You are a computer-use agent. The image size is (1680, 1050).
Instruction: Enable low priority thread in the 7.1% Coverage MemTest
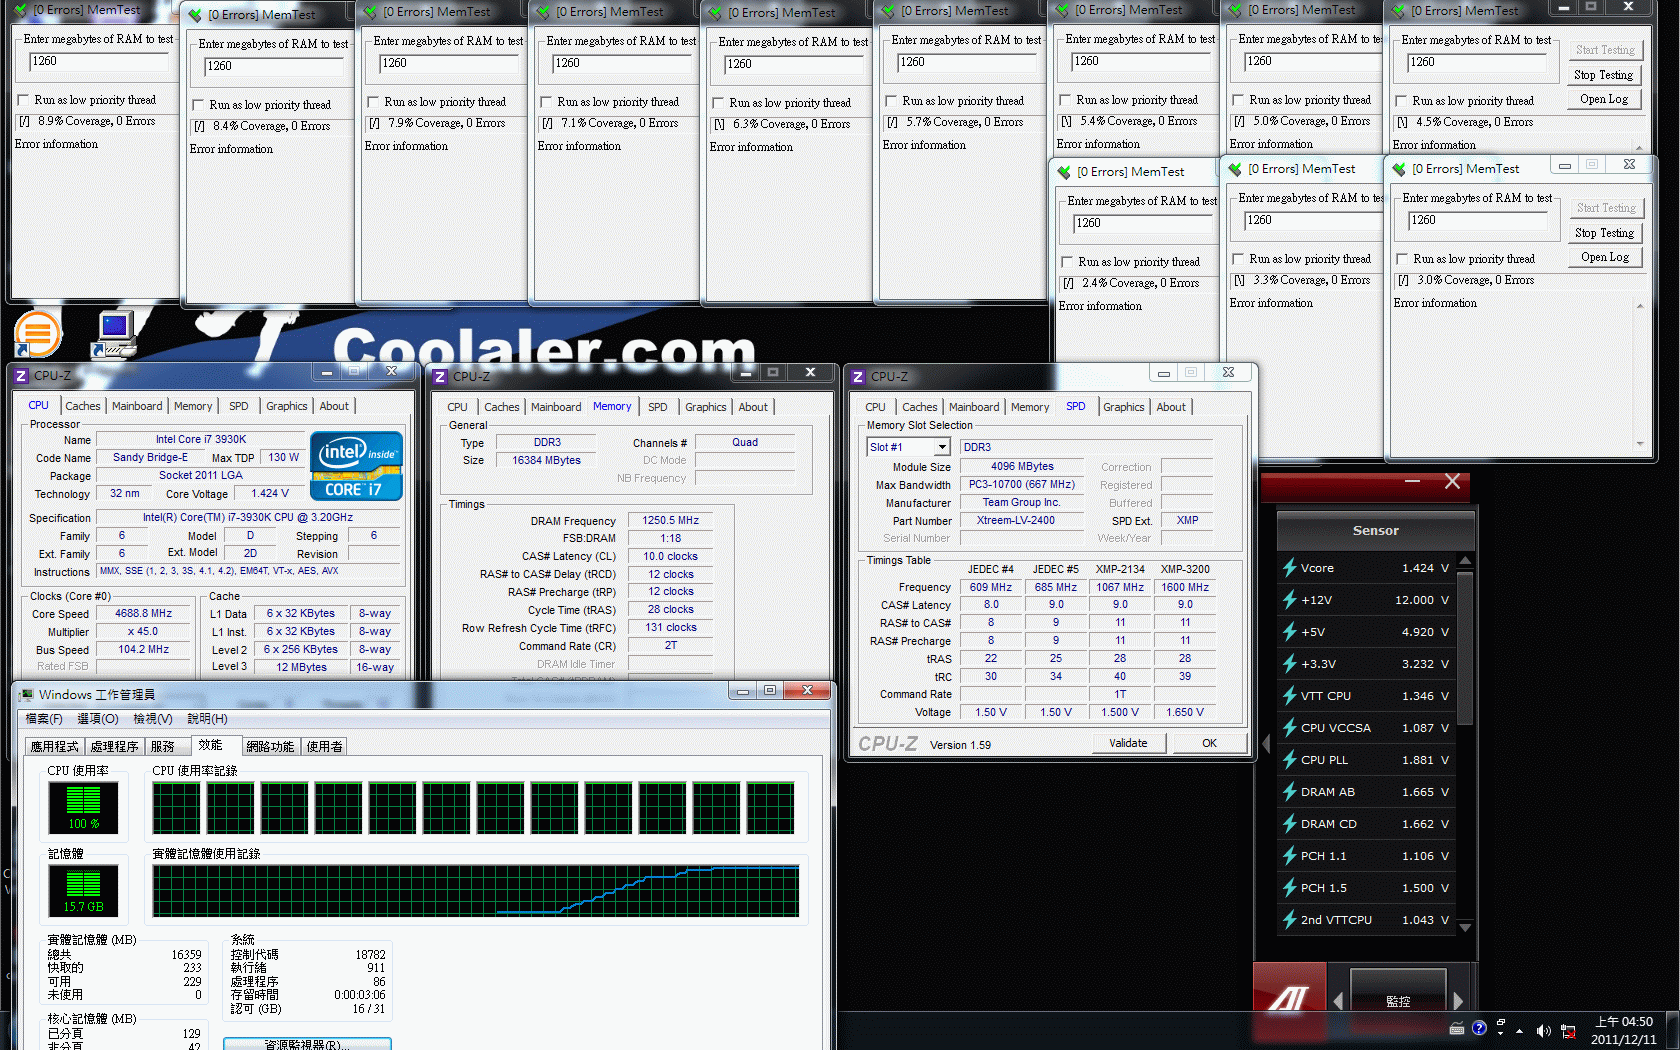[x=546, y=102]
